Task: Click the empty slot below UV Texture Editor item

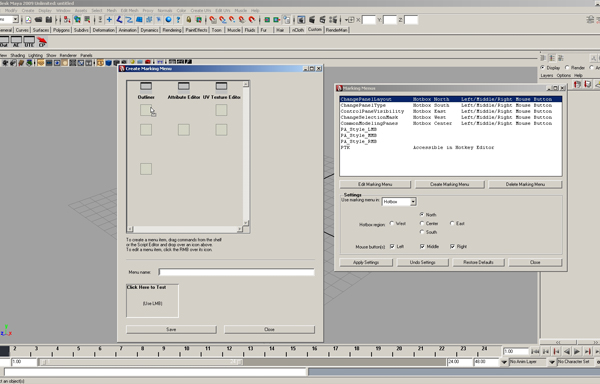Action: click(x=221, y=110)
